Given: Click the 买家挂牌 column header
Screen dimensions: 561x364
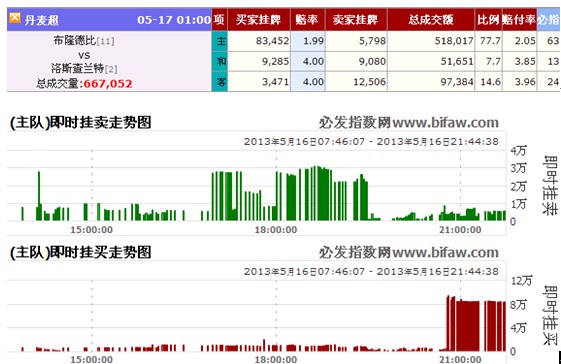Looking at the screenshot, I should tap(258, 20).
